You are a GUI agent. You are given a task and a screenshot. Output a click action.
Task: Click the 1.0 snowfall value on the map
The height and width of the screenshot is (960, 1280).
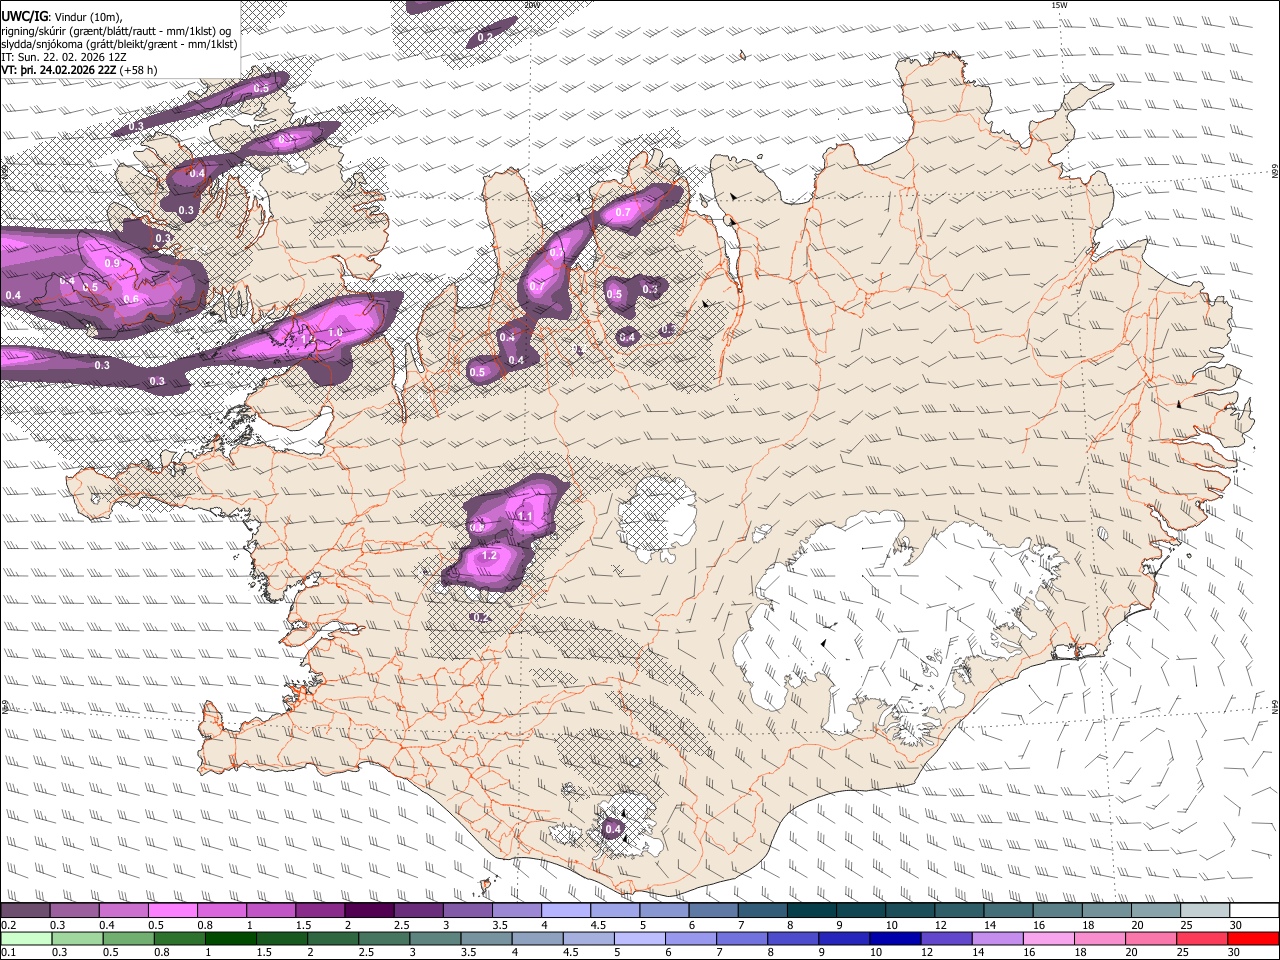[x=335, y=332]
